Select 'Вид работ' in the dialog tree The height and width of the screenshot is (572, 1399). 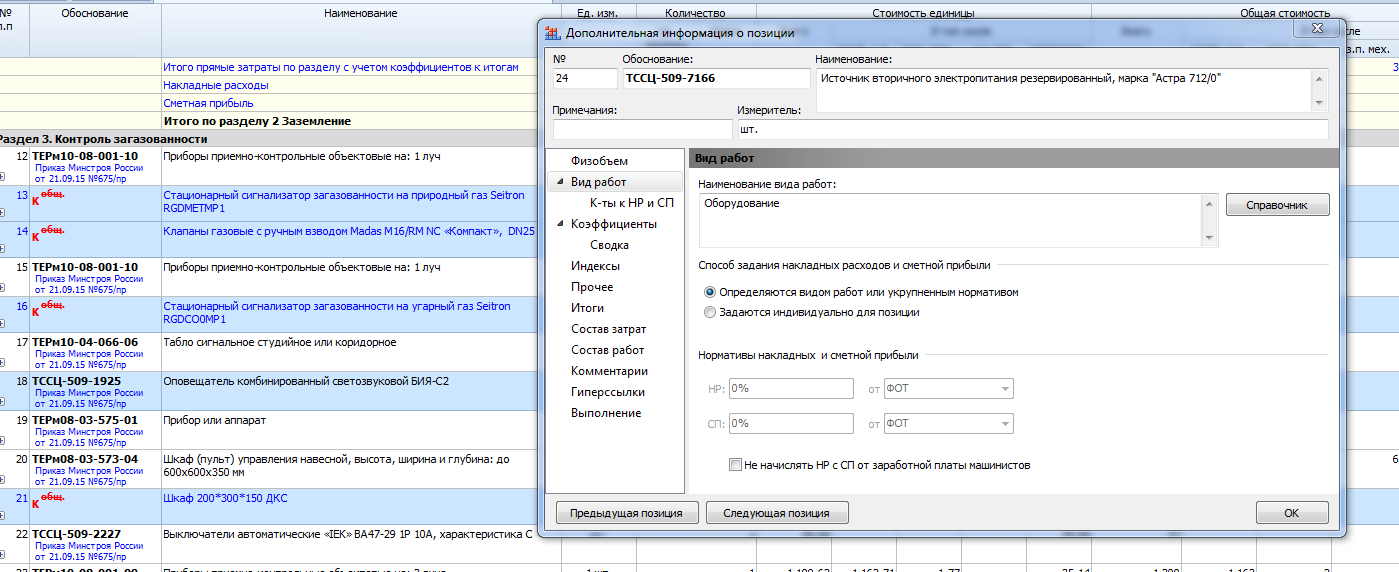click(x=598, y=182)
